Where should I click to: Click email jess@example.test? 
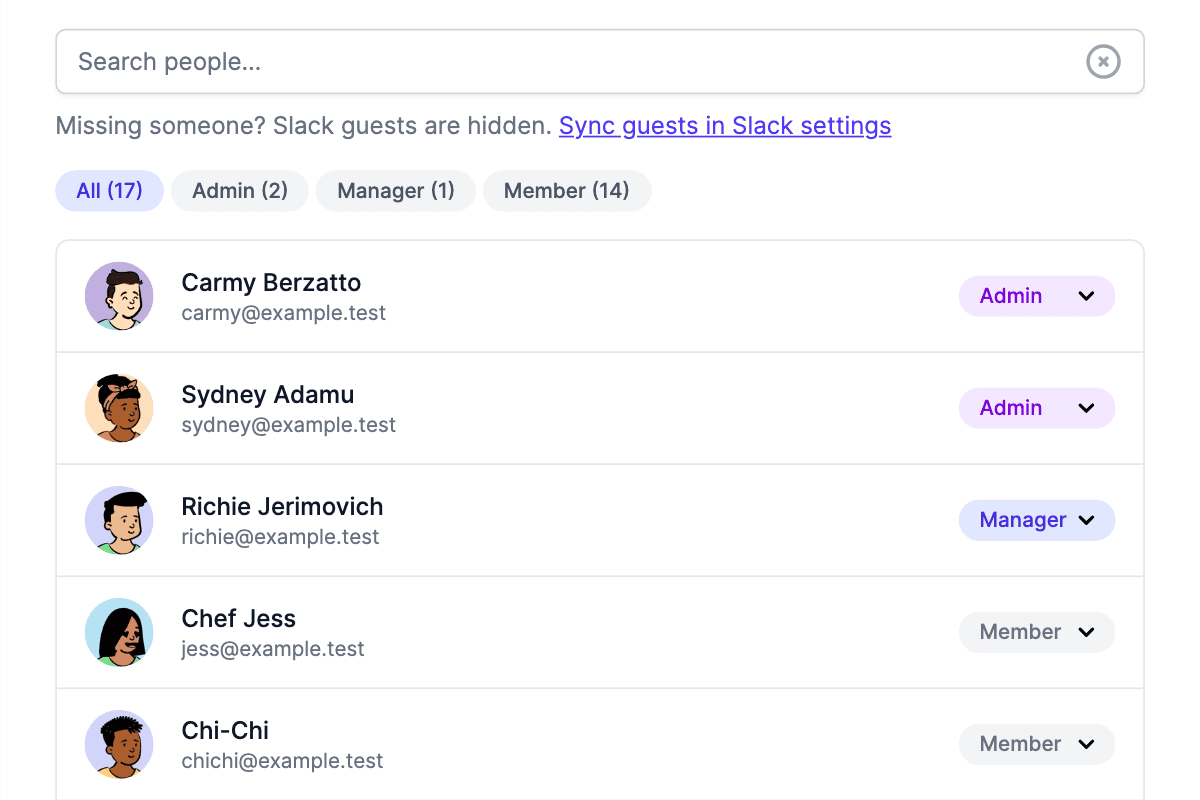(x=273, y=649)
